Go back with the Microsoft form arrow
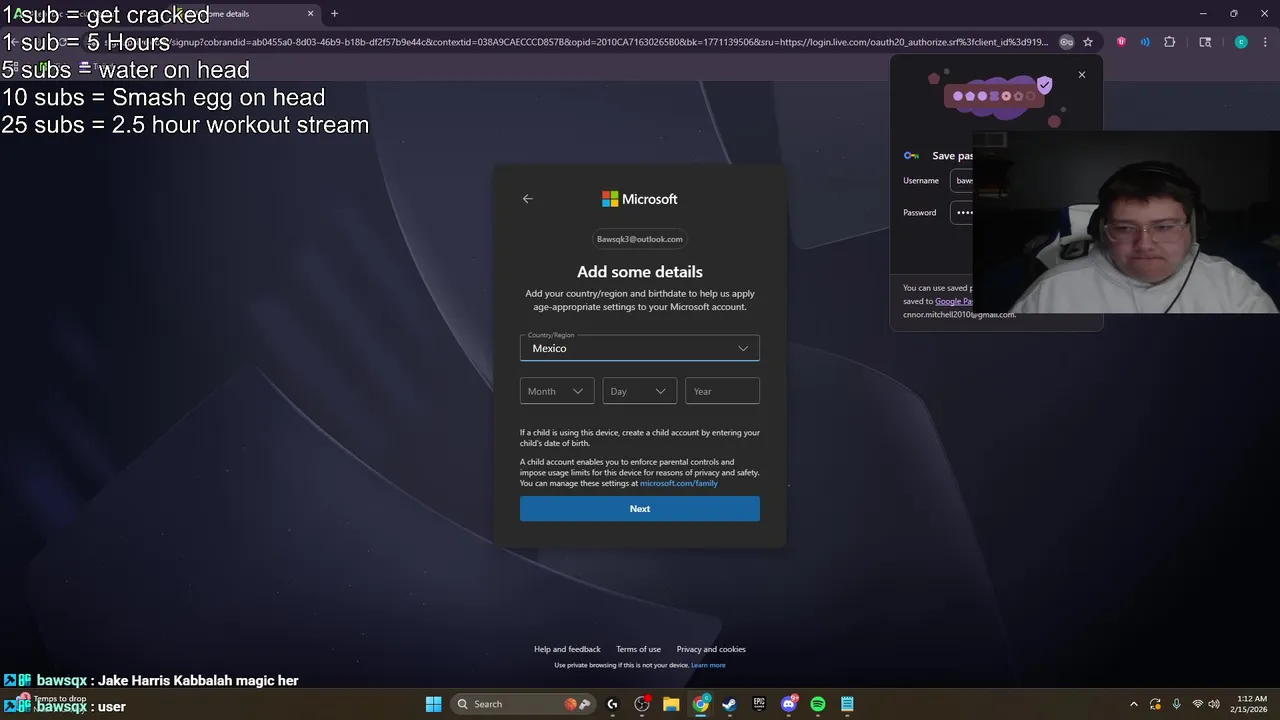Viewport: 1280px width, 720px height. point(528,199)
